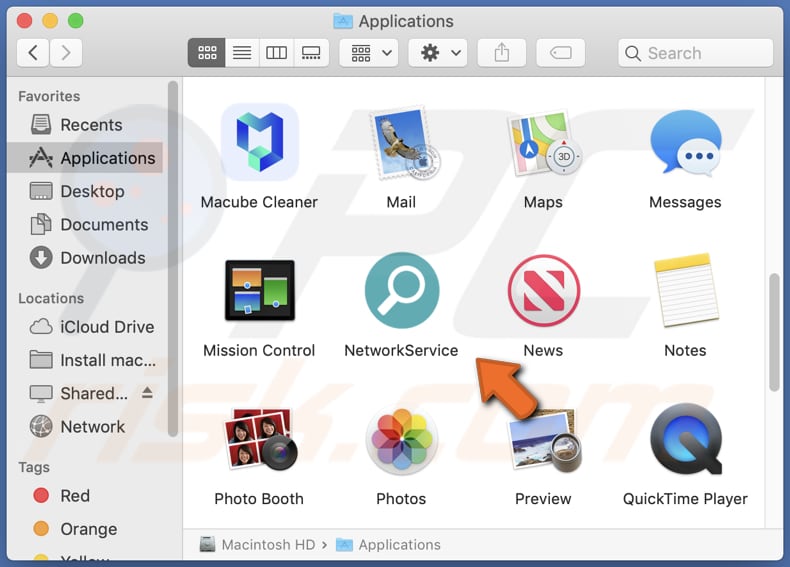Close the Finder window with red button
The height and width of the screenshot is (567, 790).
(24, 21)
